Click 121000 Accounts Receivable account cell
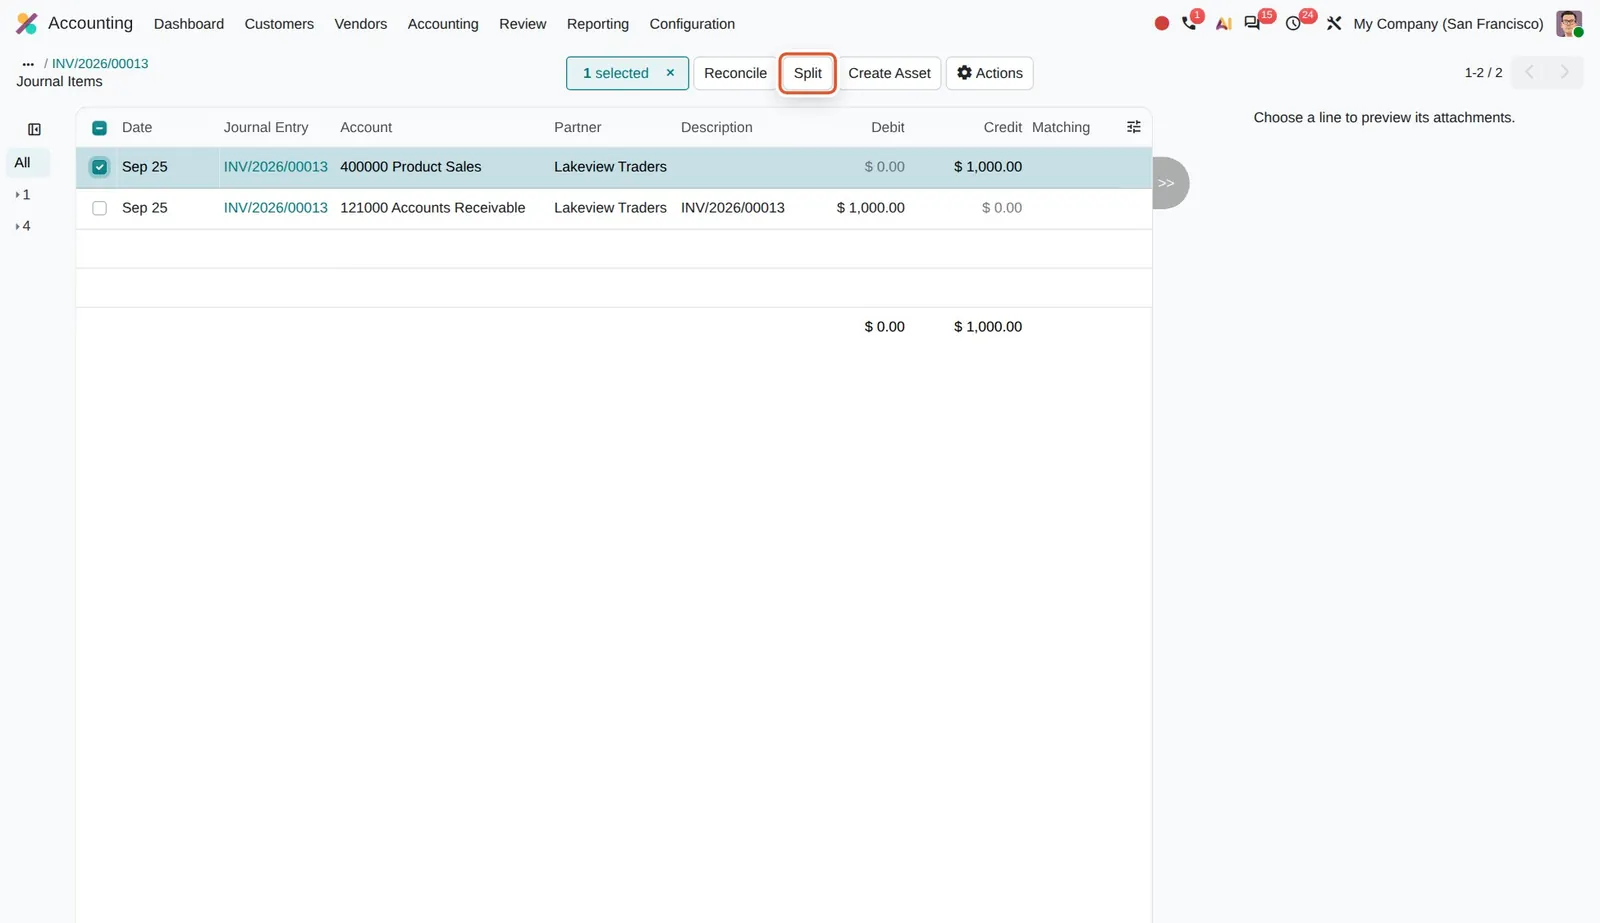The height and width of the screenshot is (923, 1600). point(432,207)
